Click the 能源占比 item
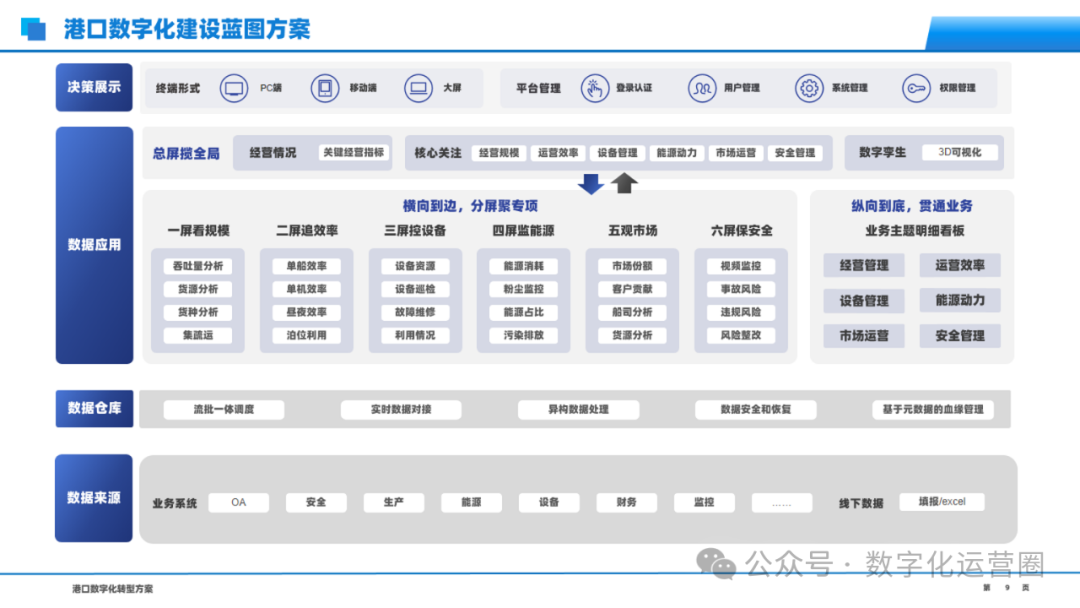The width and height of the screenshot is (1080, 608). [x=523, y=312]
